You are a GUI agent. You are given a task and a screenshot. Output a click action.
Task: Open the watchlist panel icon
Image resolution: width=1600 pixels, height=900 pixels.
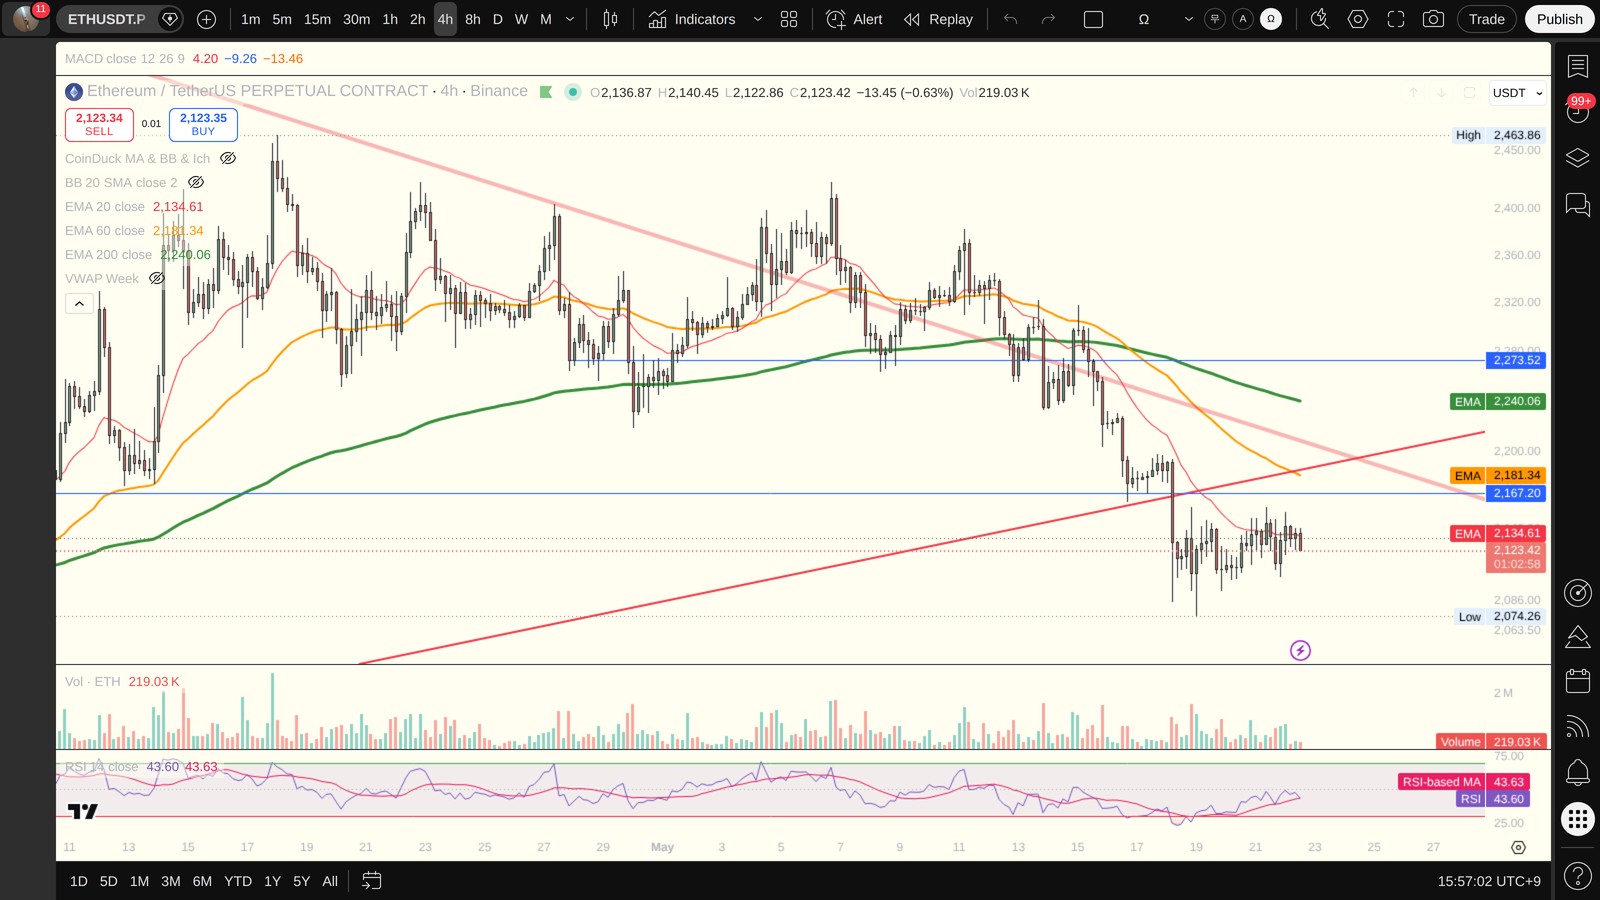coord(1577,66)
